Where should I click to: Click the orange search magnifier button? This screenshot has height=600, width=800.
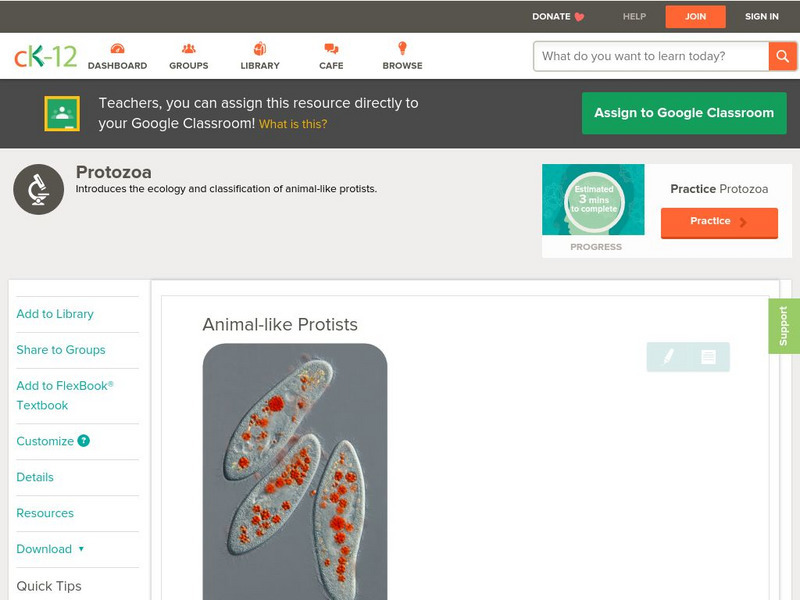782,56
